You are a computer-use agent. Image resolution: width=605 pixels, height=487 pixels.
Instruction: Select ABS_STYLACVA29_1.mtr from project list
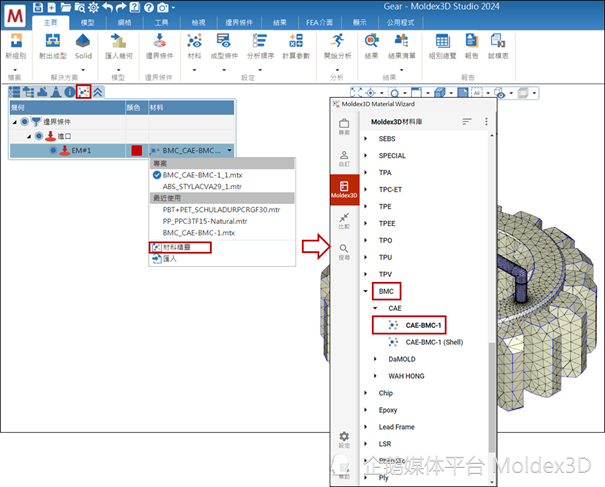click(x=202, y=187)
